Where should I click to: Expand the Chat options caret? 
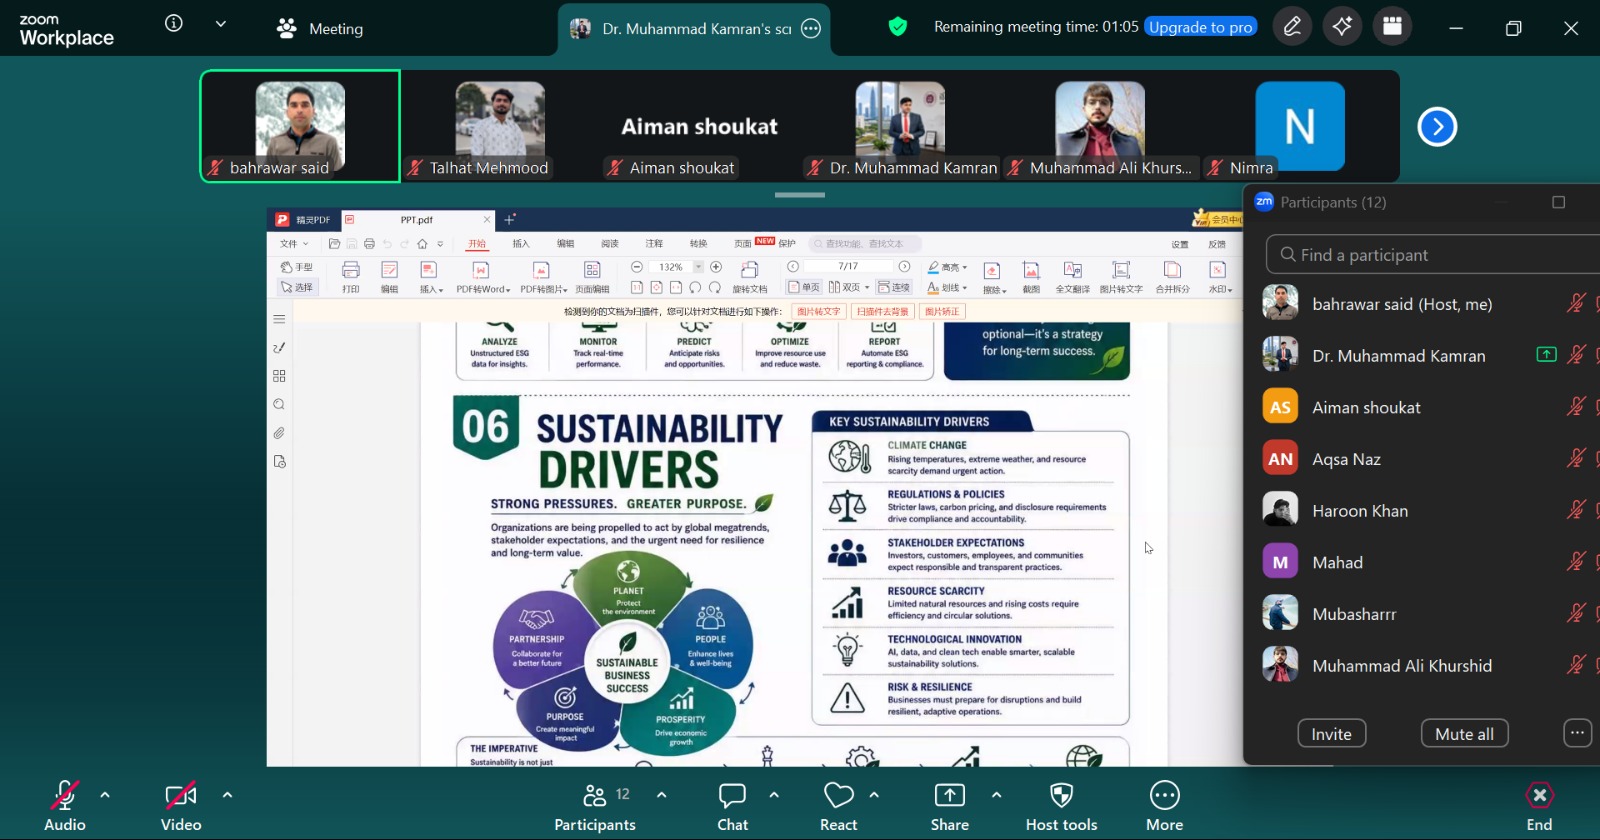774,795
